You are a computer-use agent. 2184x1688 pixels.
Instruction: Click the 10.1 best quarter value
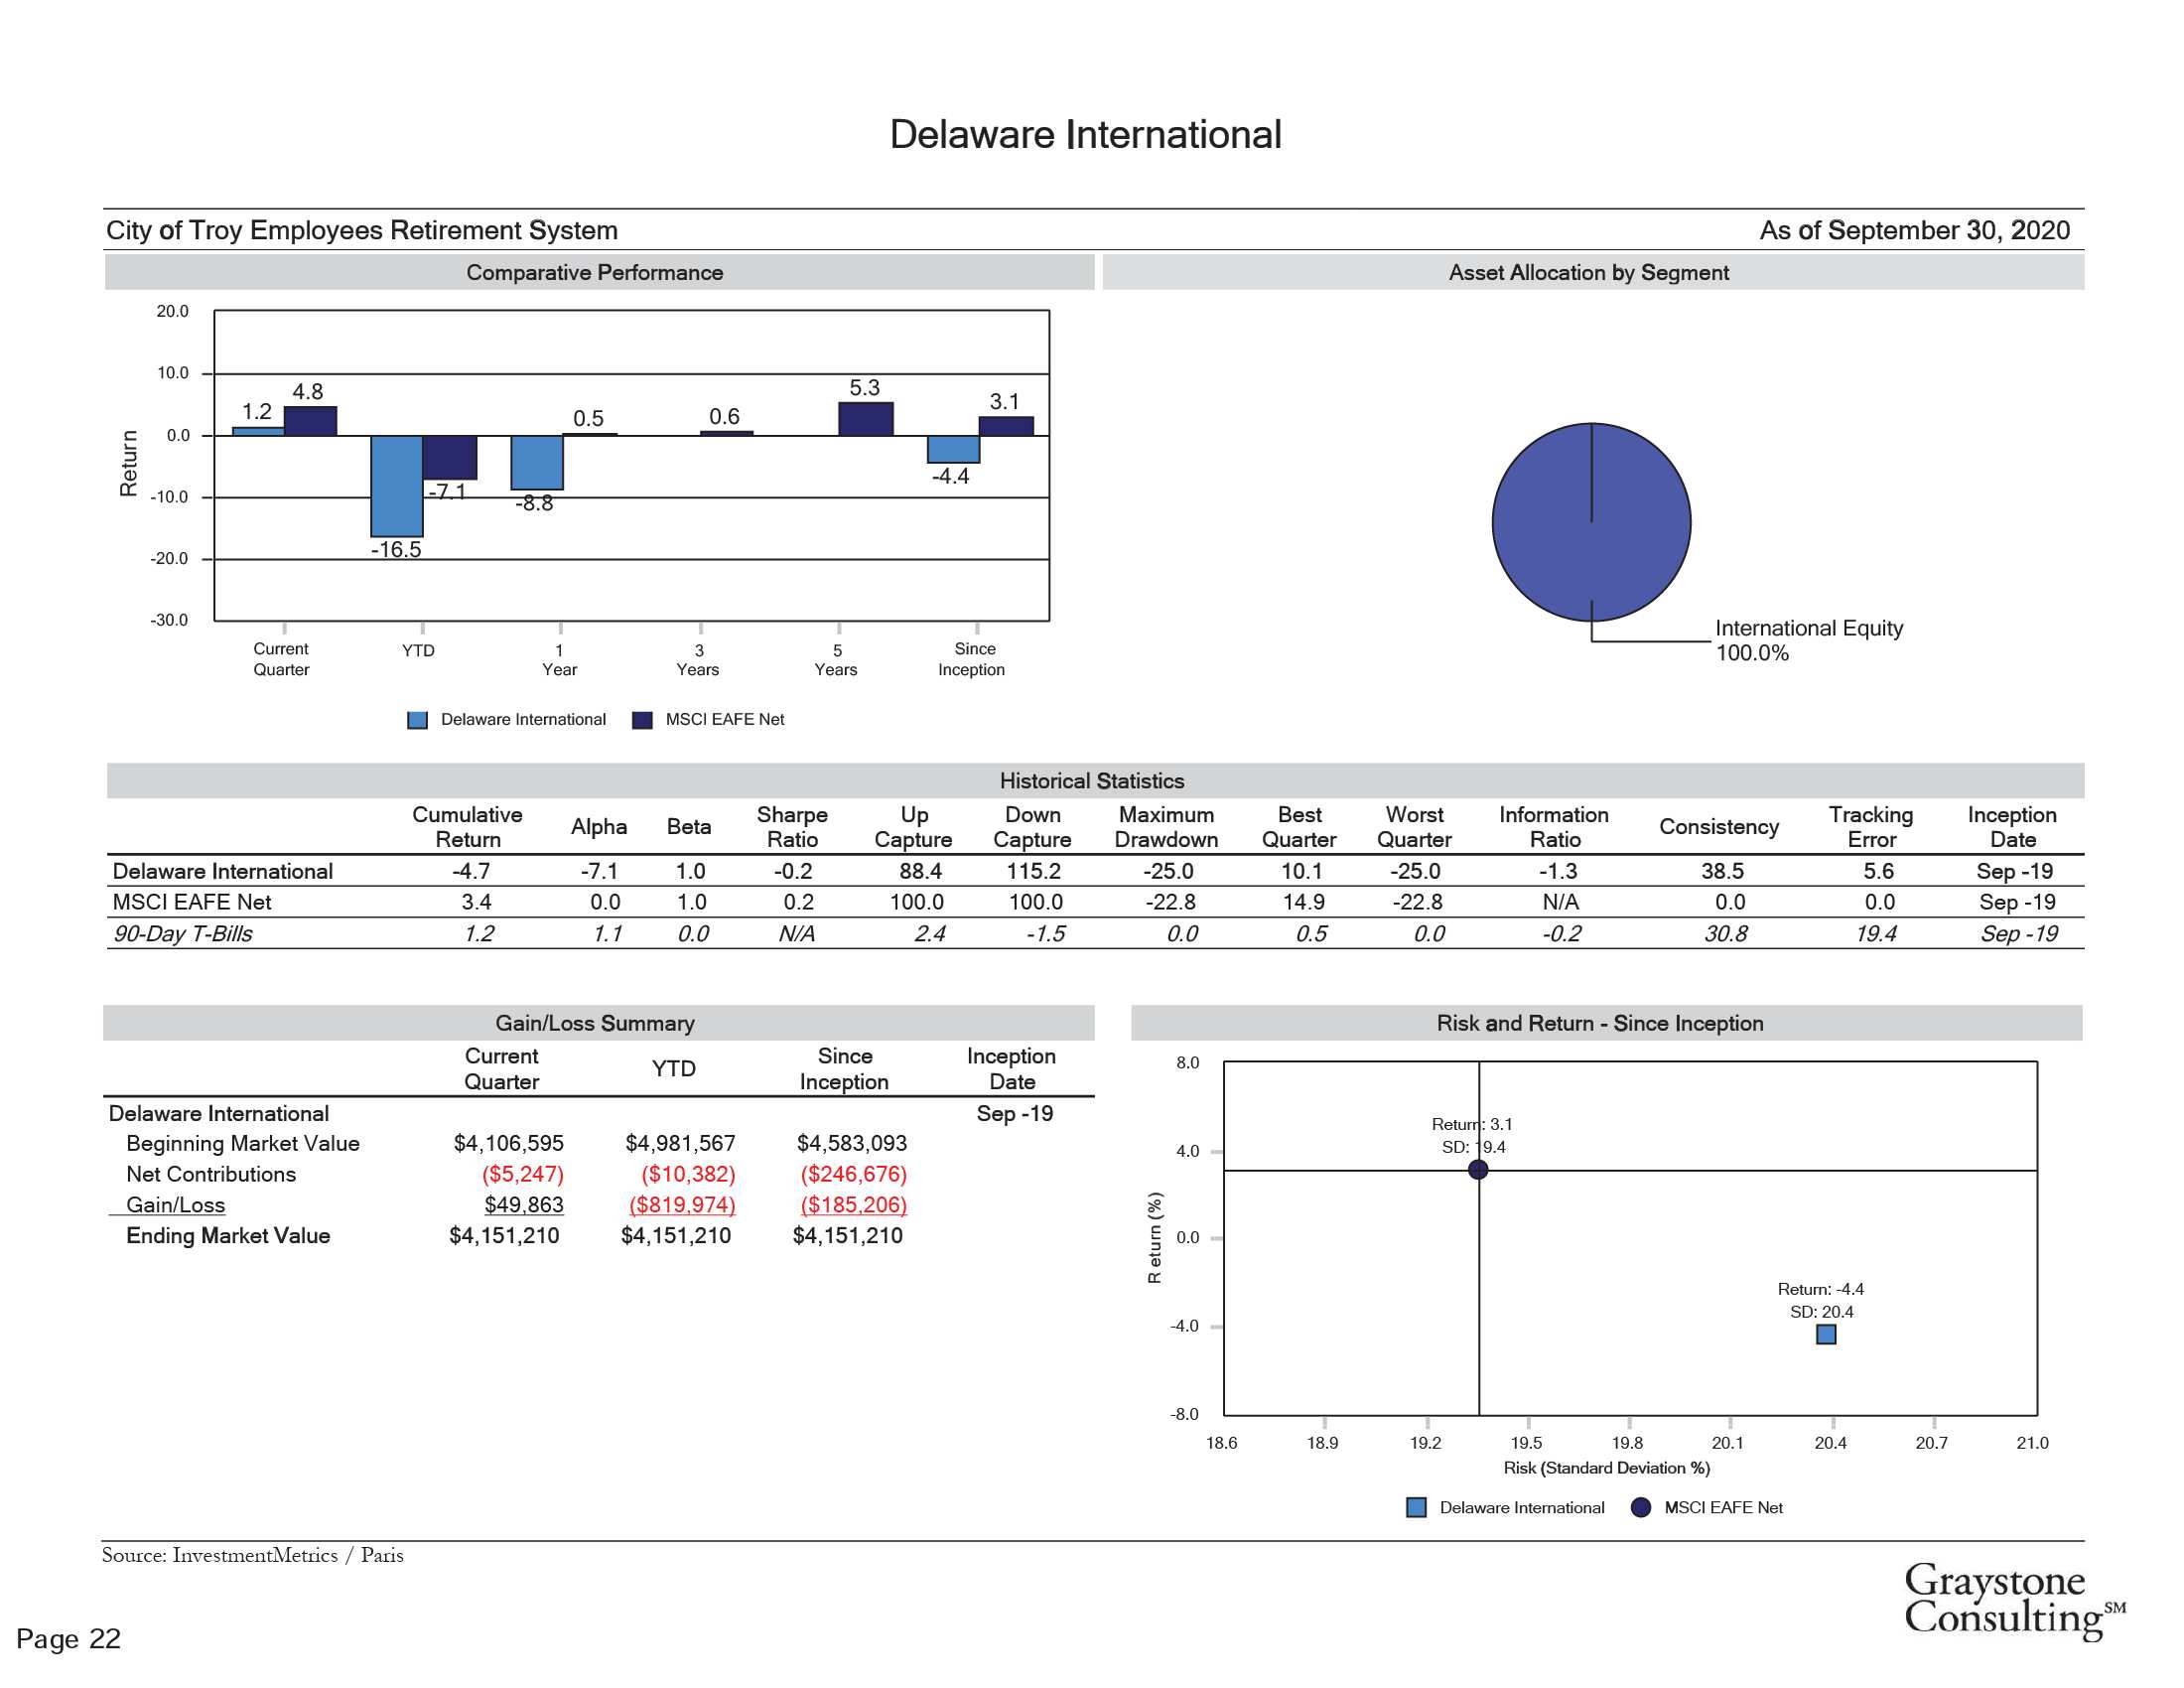pyautogui.click(x=1302, y=871)
